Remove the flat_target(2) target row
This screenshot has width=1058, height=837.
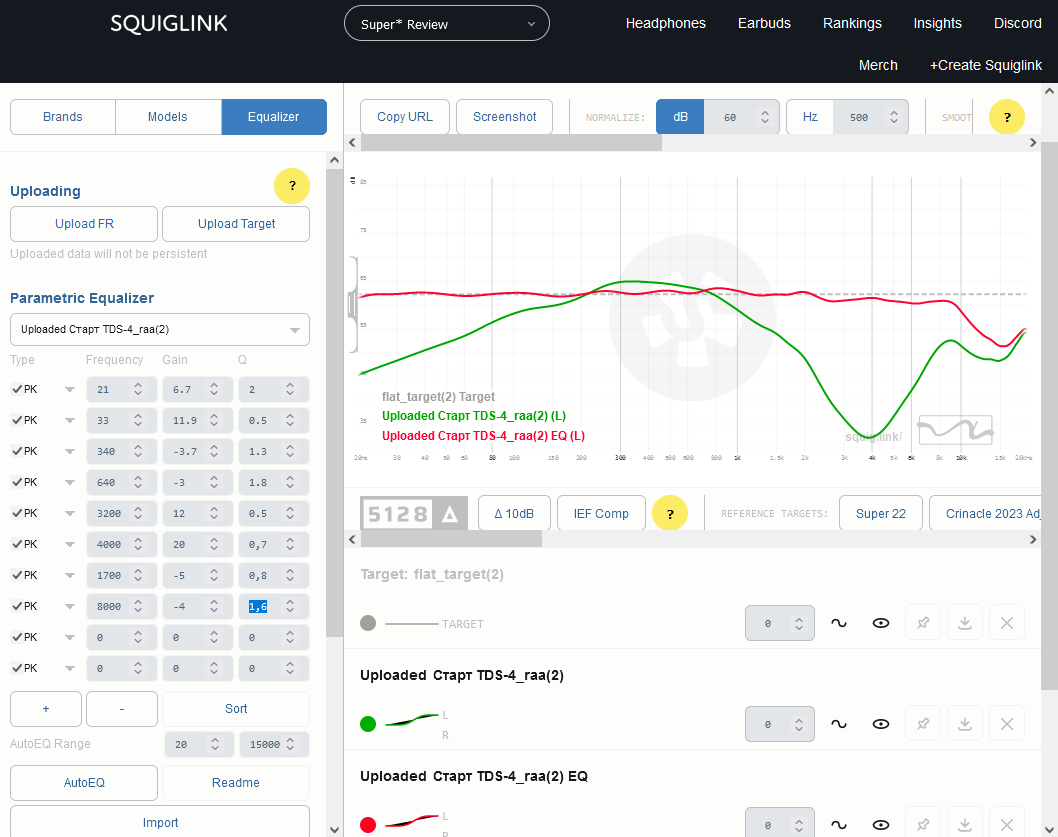1007,623
